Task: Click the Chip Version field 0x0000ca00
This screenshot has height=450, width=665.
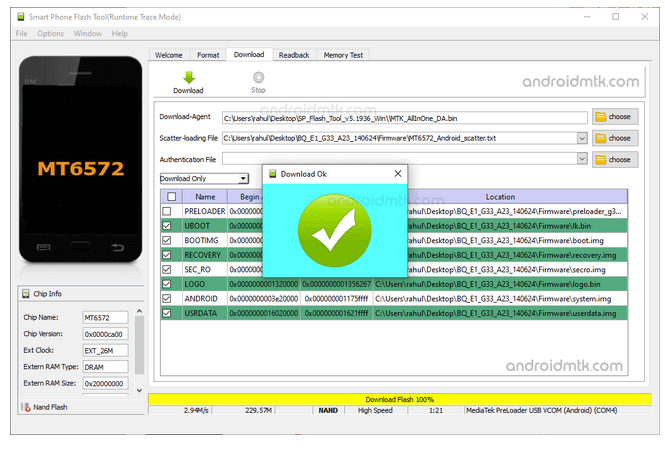Action: pos(105,334)
